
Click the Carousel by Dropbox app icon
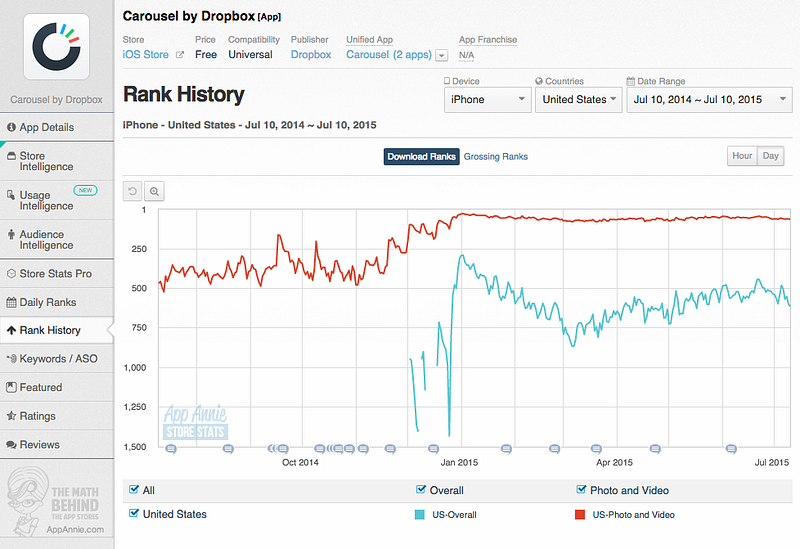tap(57, 46)
